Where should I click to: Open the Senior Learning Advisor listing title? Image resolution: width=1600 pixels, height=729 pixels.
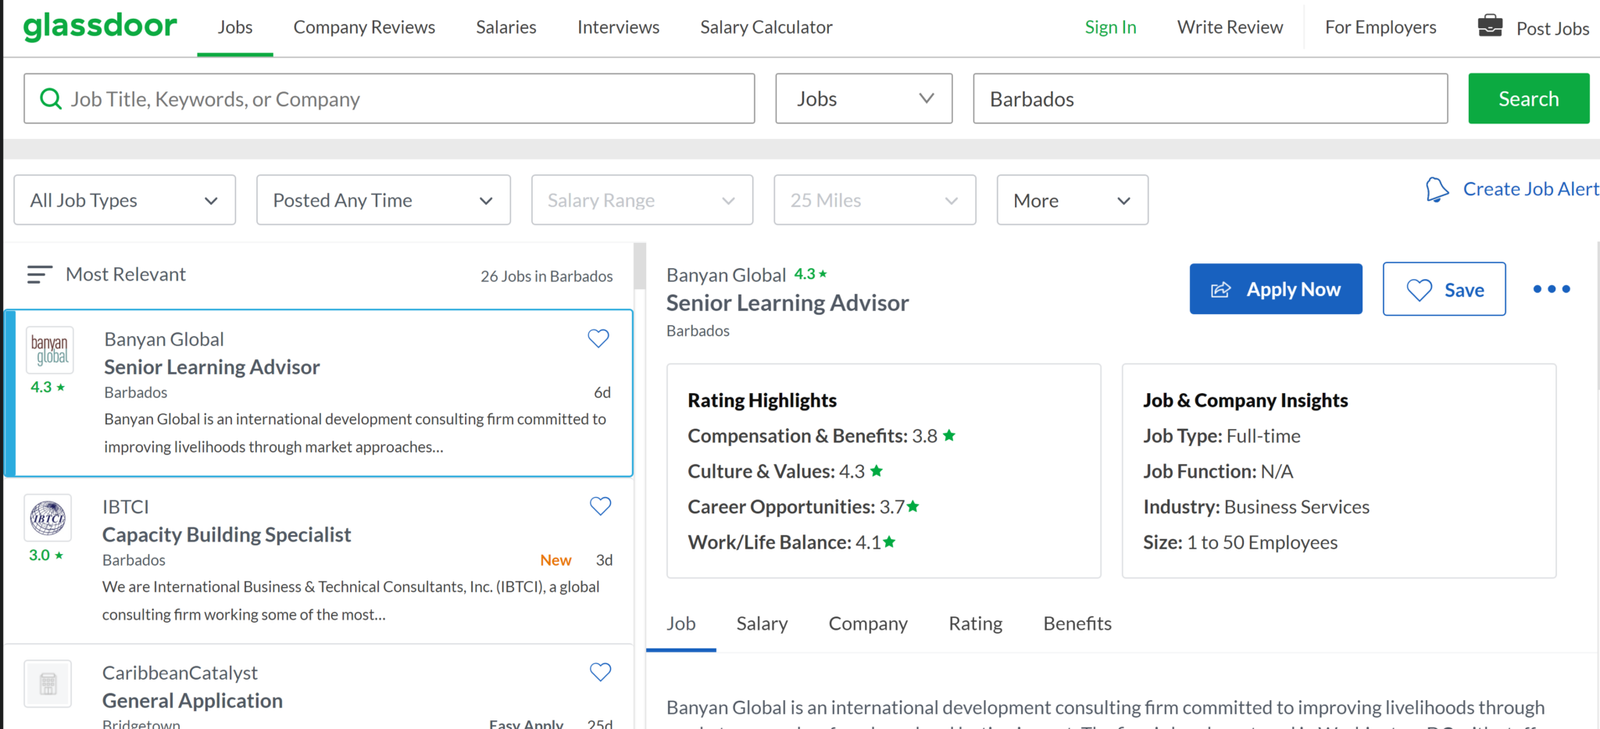coord(212,367)
